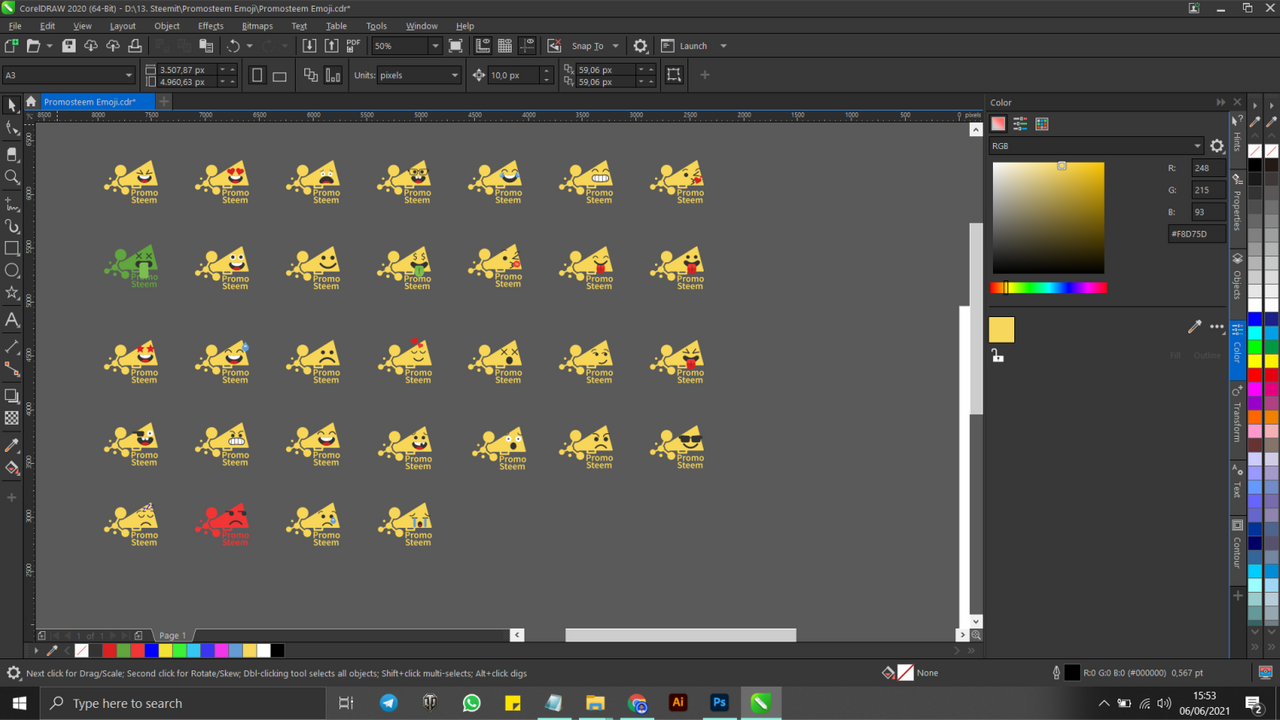Open the Units pixels dropdown
The width and height of the screenshot is (1280, 720).
454,75
